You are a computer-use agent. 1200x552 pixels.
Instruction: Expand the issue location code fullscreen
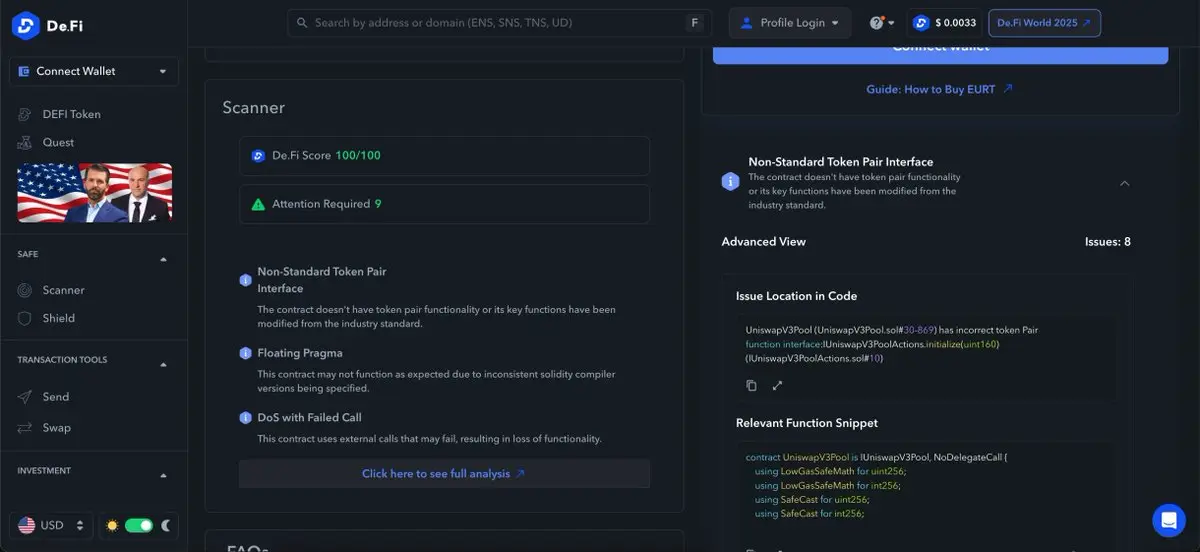pyautogui.click(x=777, y=385)
